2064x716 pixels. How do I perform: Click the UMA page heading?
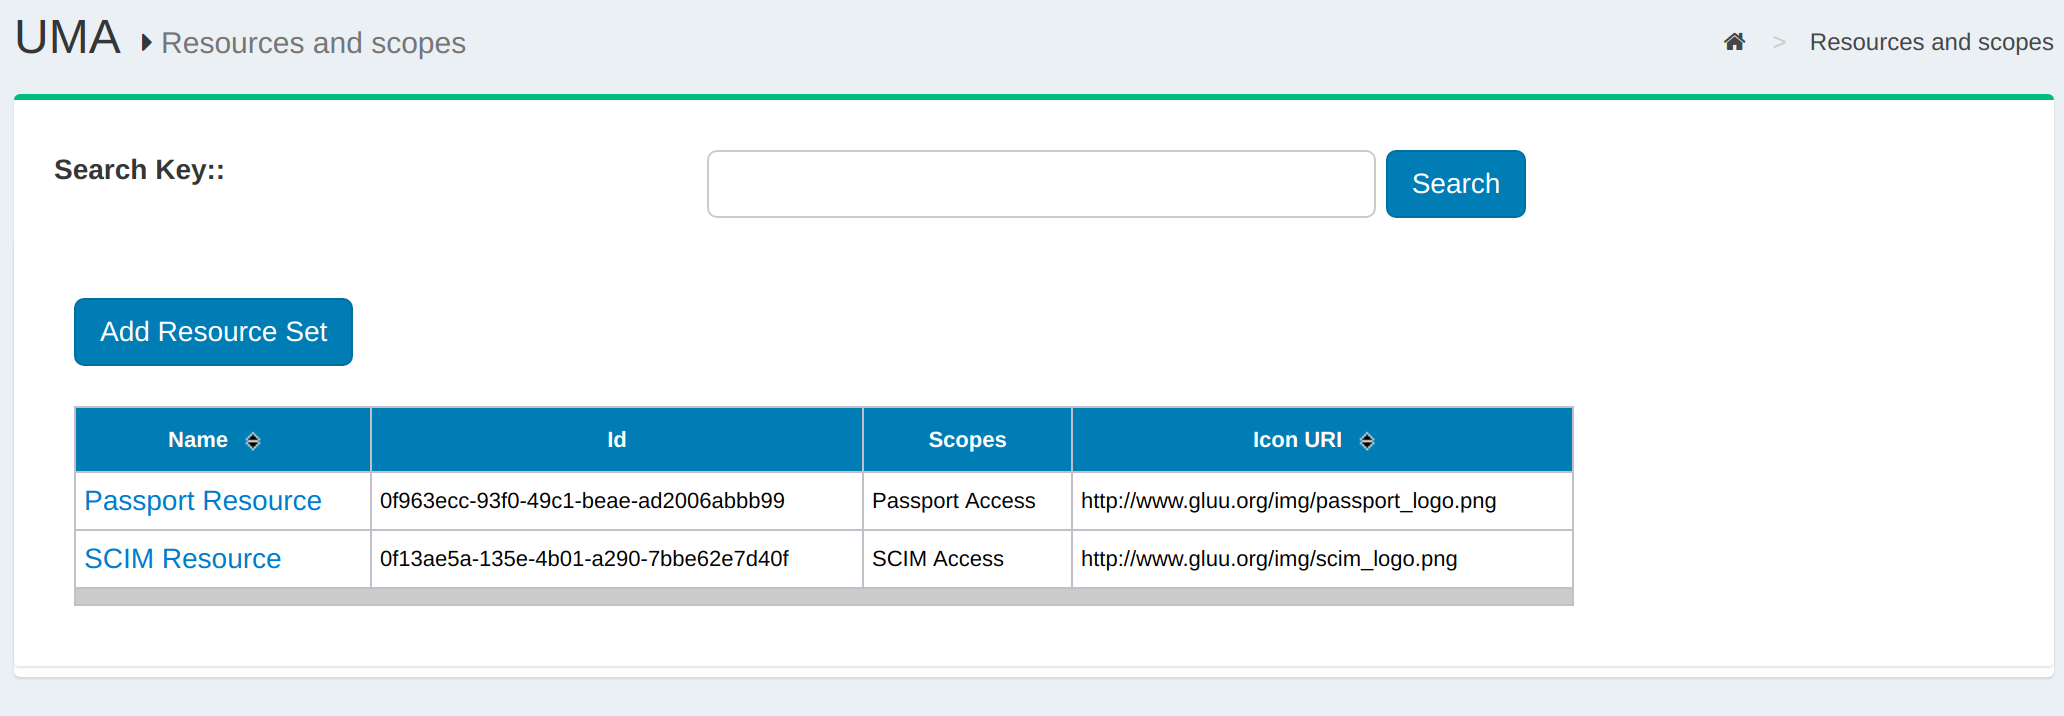click(68, 39)
